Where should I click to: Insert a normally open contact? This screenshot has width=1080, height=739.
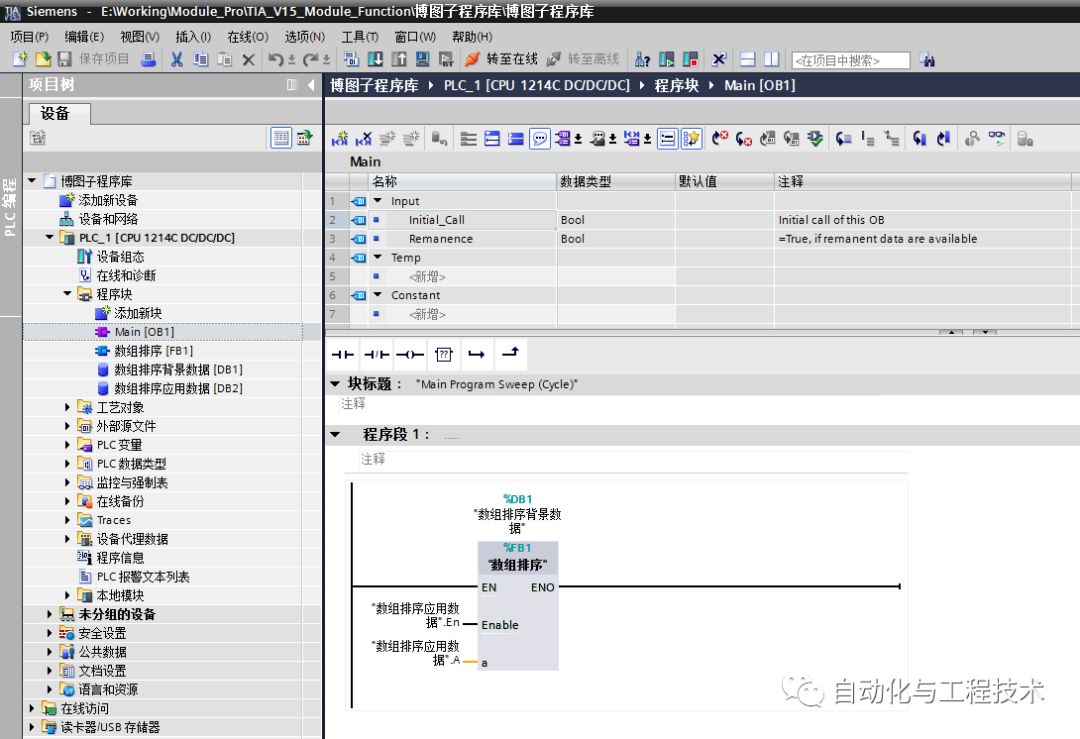click(343, 354)
